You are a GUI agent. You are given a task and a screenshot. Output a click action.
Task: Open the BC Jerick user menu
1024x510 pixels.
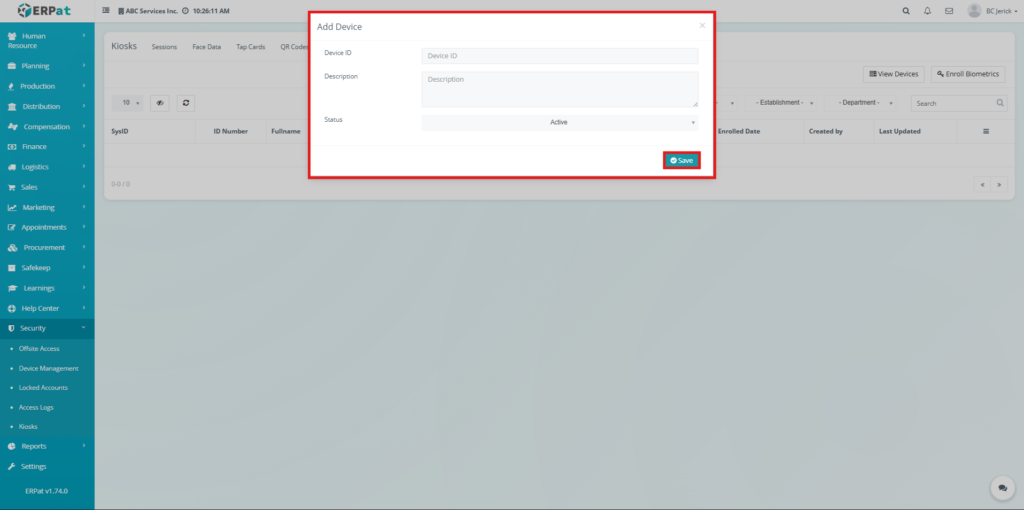993,11
